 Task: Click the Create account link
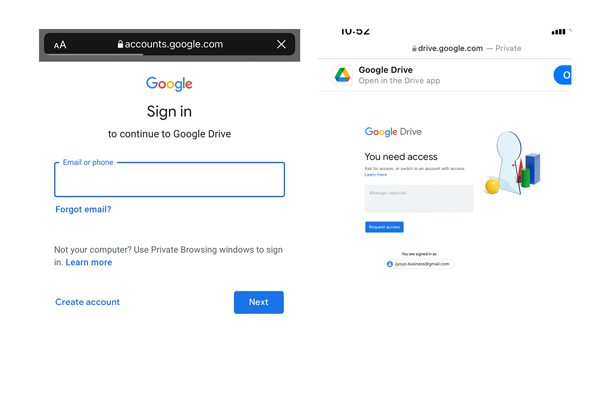pyautogui.click(x=87, y=302)
